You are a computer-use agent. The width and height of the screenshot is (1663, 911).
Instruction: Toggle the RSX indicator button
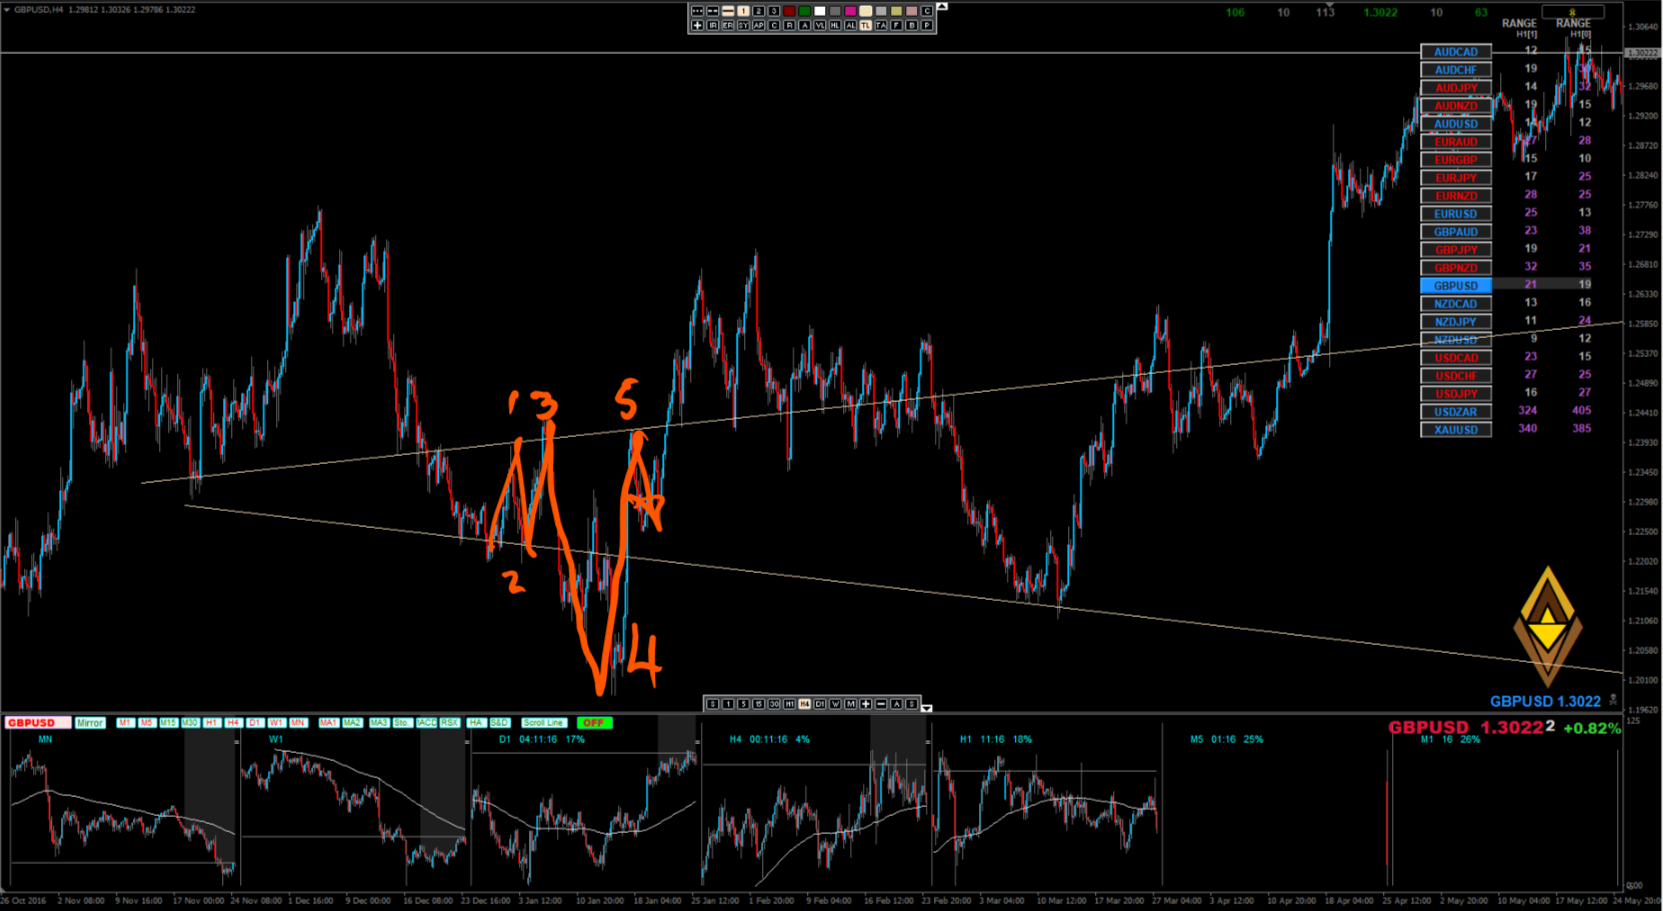click(450, 723)
